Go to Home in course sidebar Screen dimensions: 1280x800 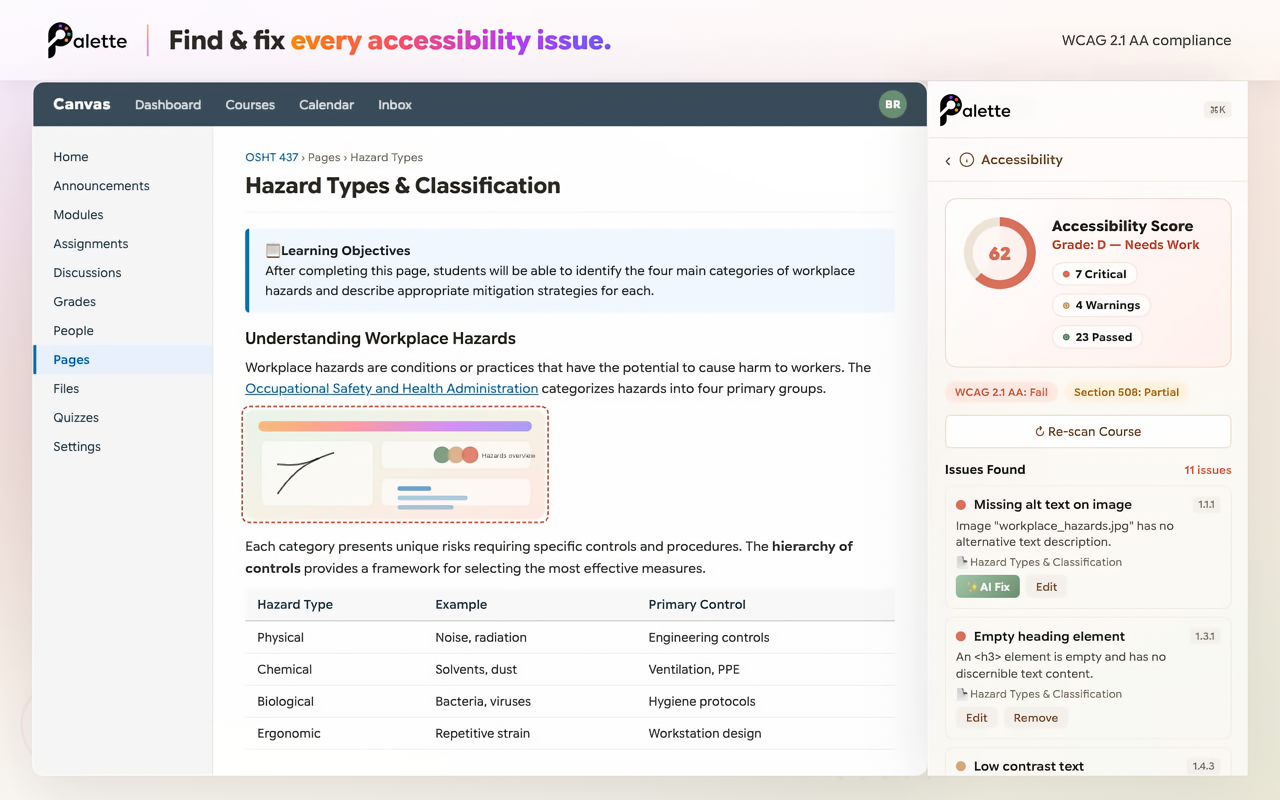click(123, 157)
